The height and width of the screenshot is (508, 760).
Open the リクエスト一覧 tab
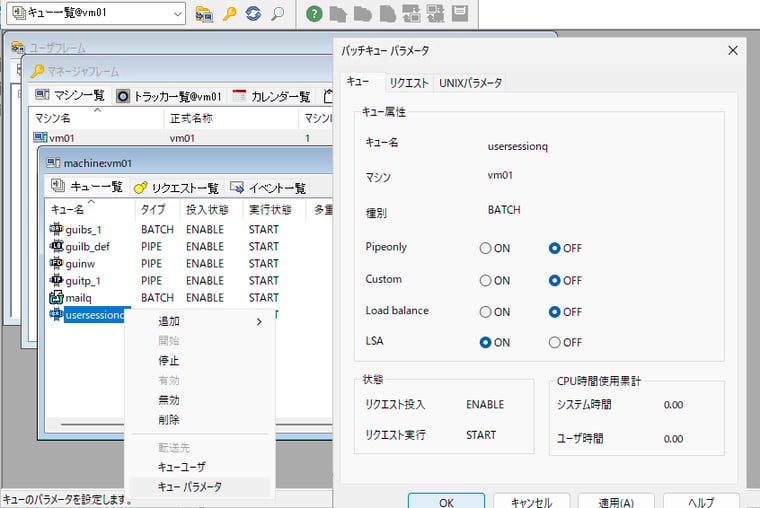click(177, 188)
